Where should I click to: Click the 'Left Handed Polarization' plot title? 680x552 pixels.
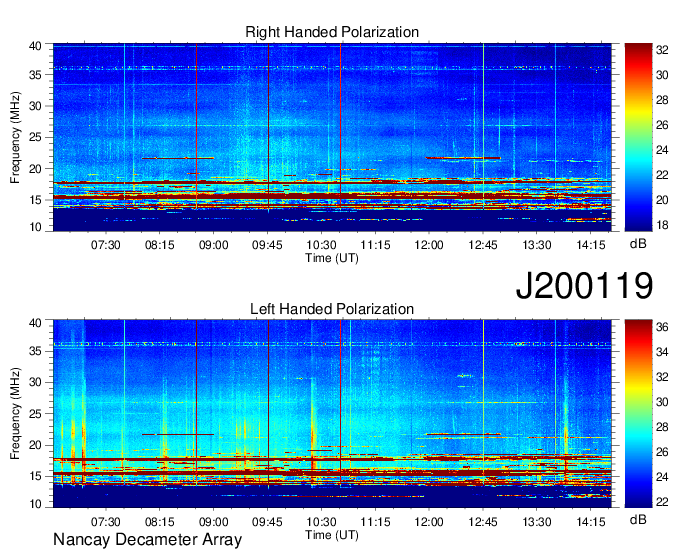pos(332,309)
